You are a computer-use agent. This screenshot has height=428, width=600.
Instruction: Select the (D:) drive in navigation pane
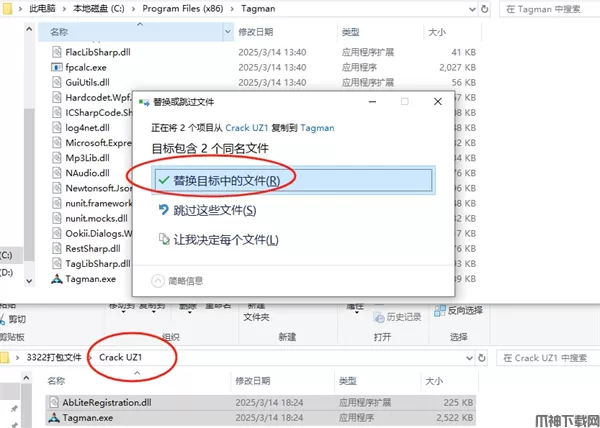pos(7,272)
